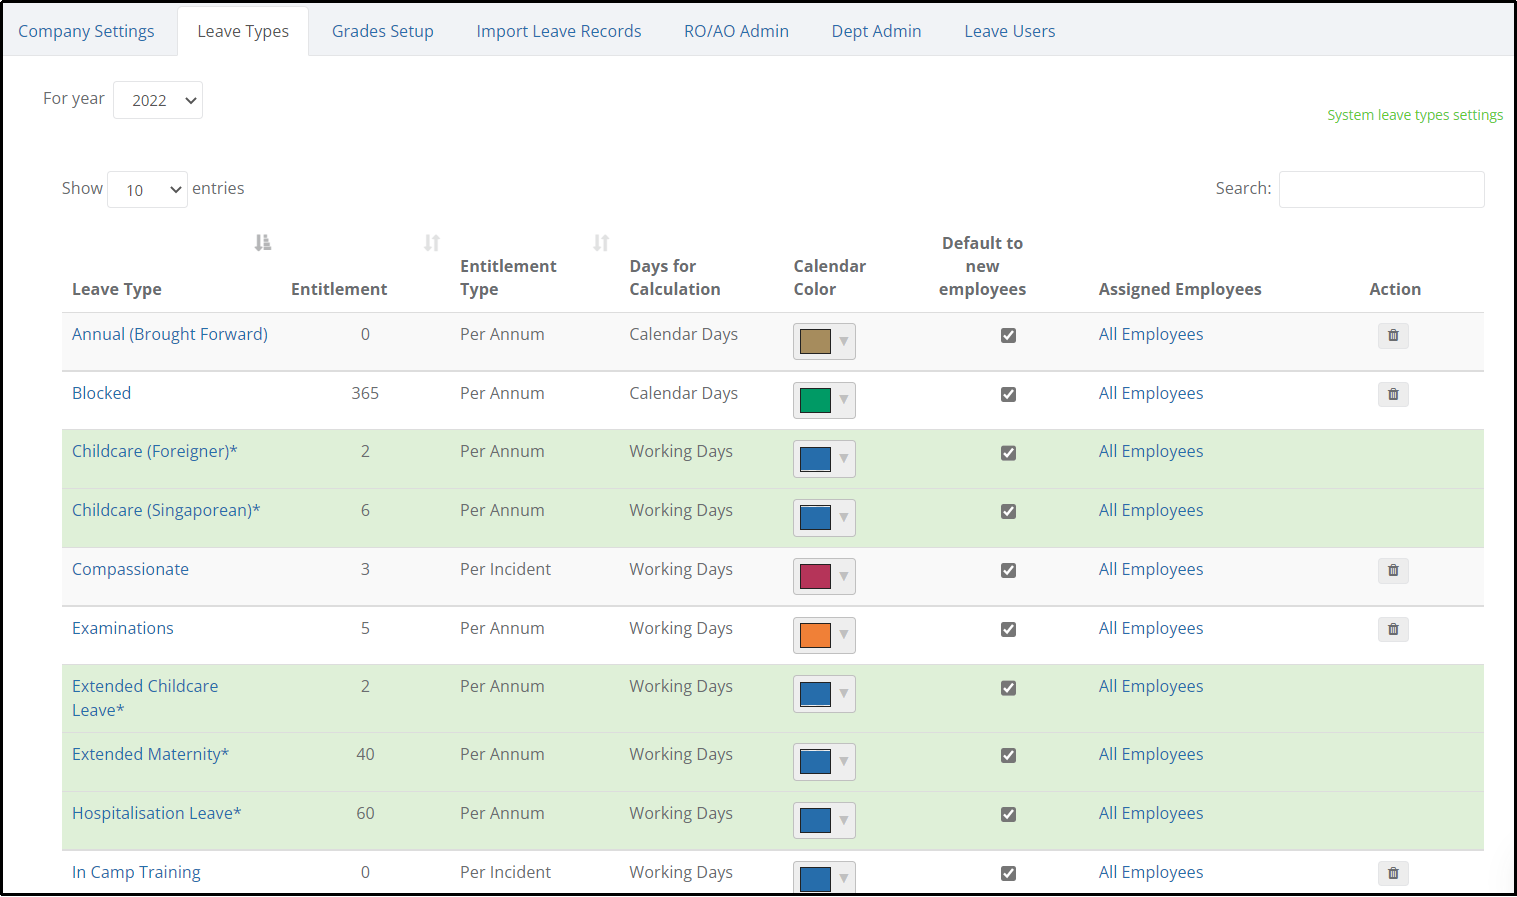Click Per Incident text in Compassionate row
The width and height of the screenshot is (1517, 897).
coord(505,569)
